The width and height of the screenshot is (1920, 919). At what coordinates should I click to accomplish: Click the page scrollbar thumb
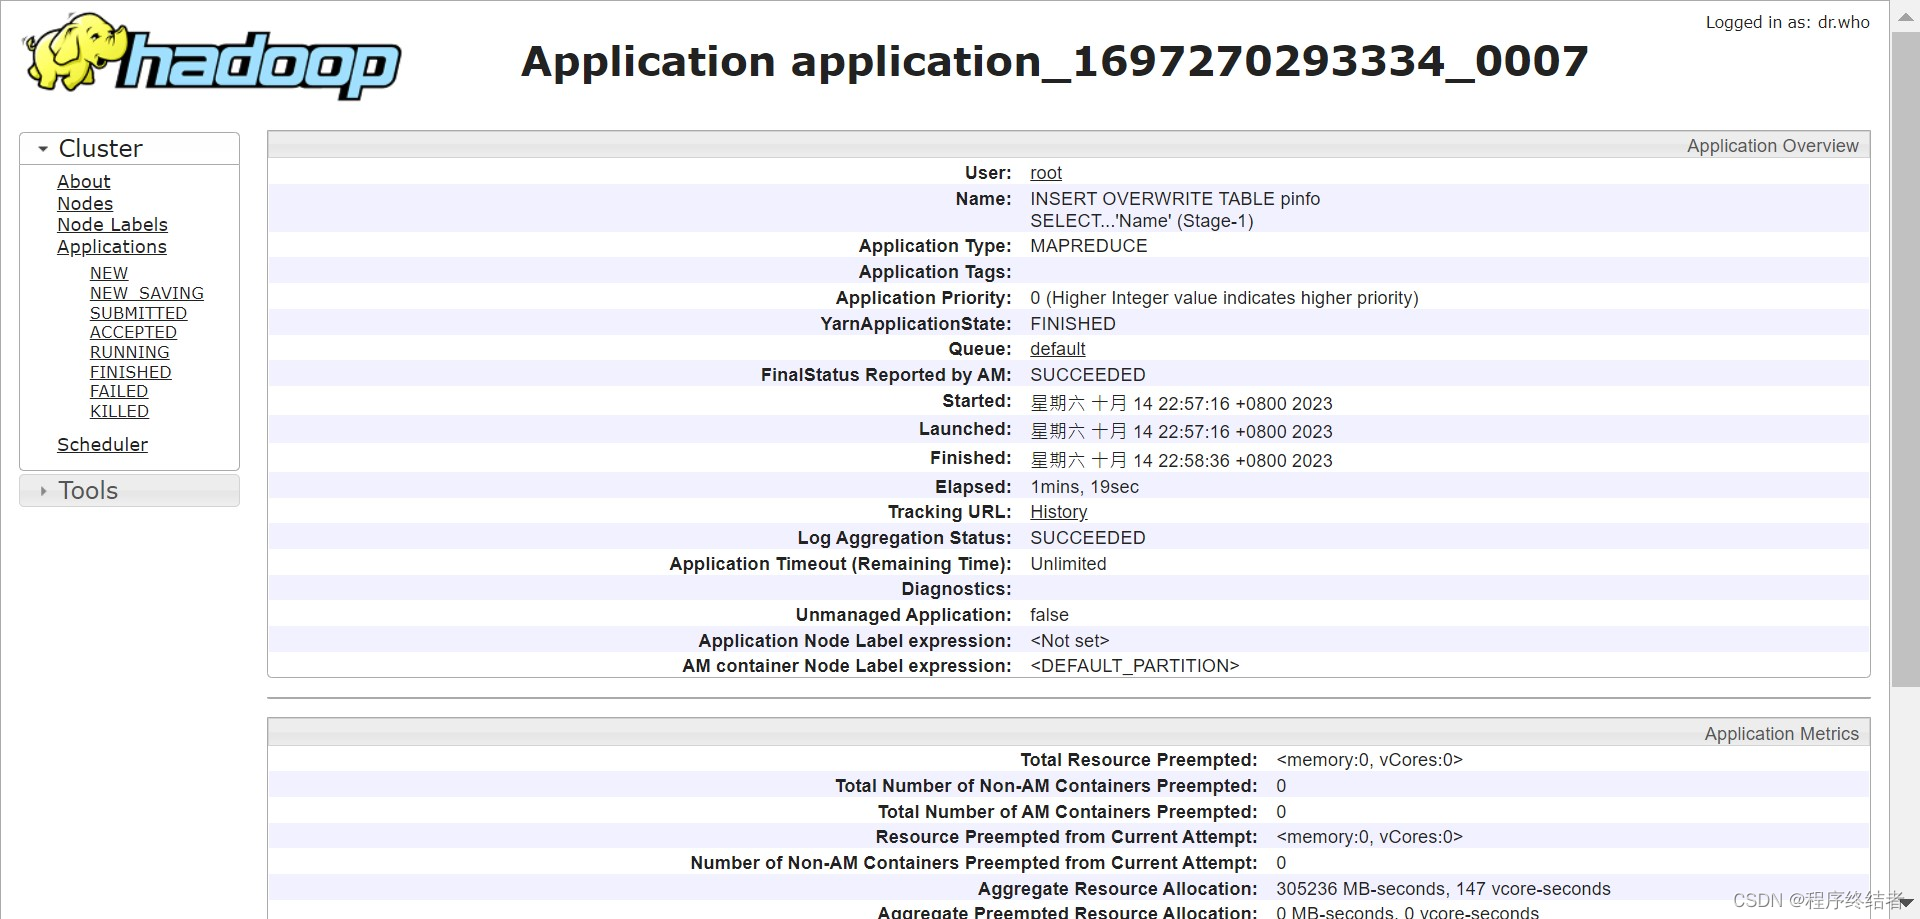click(x=1905, y=360)
